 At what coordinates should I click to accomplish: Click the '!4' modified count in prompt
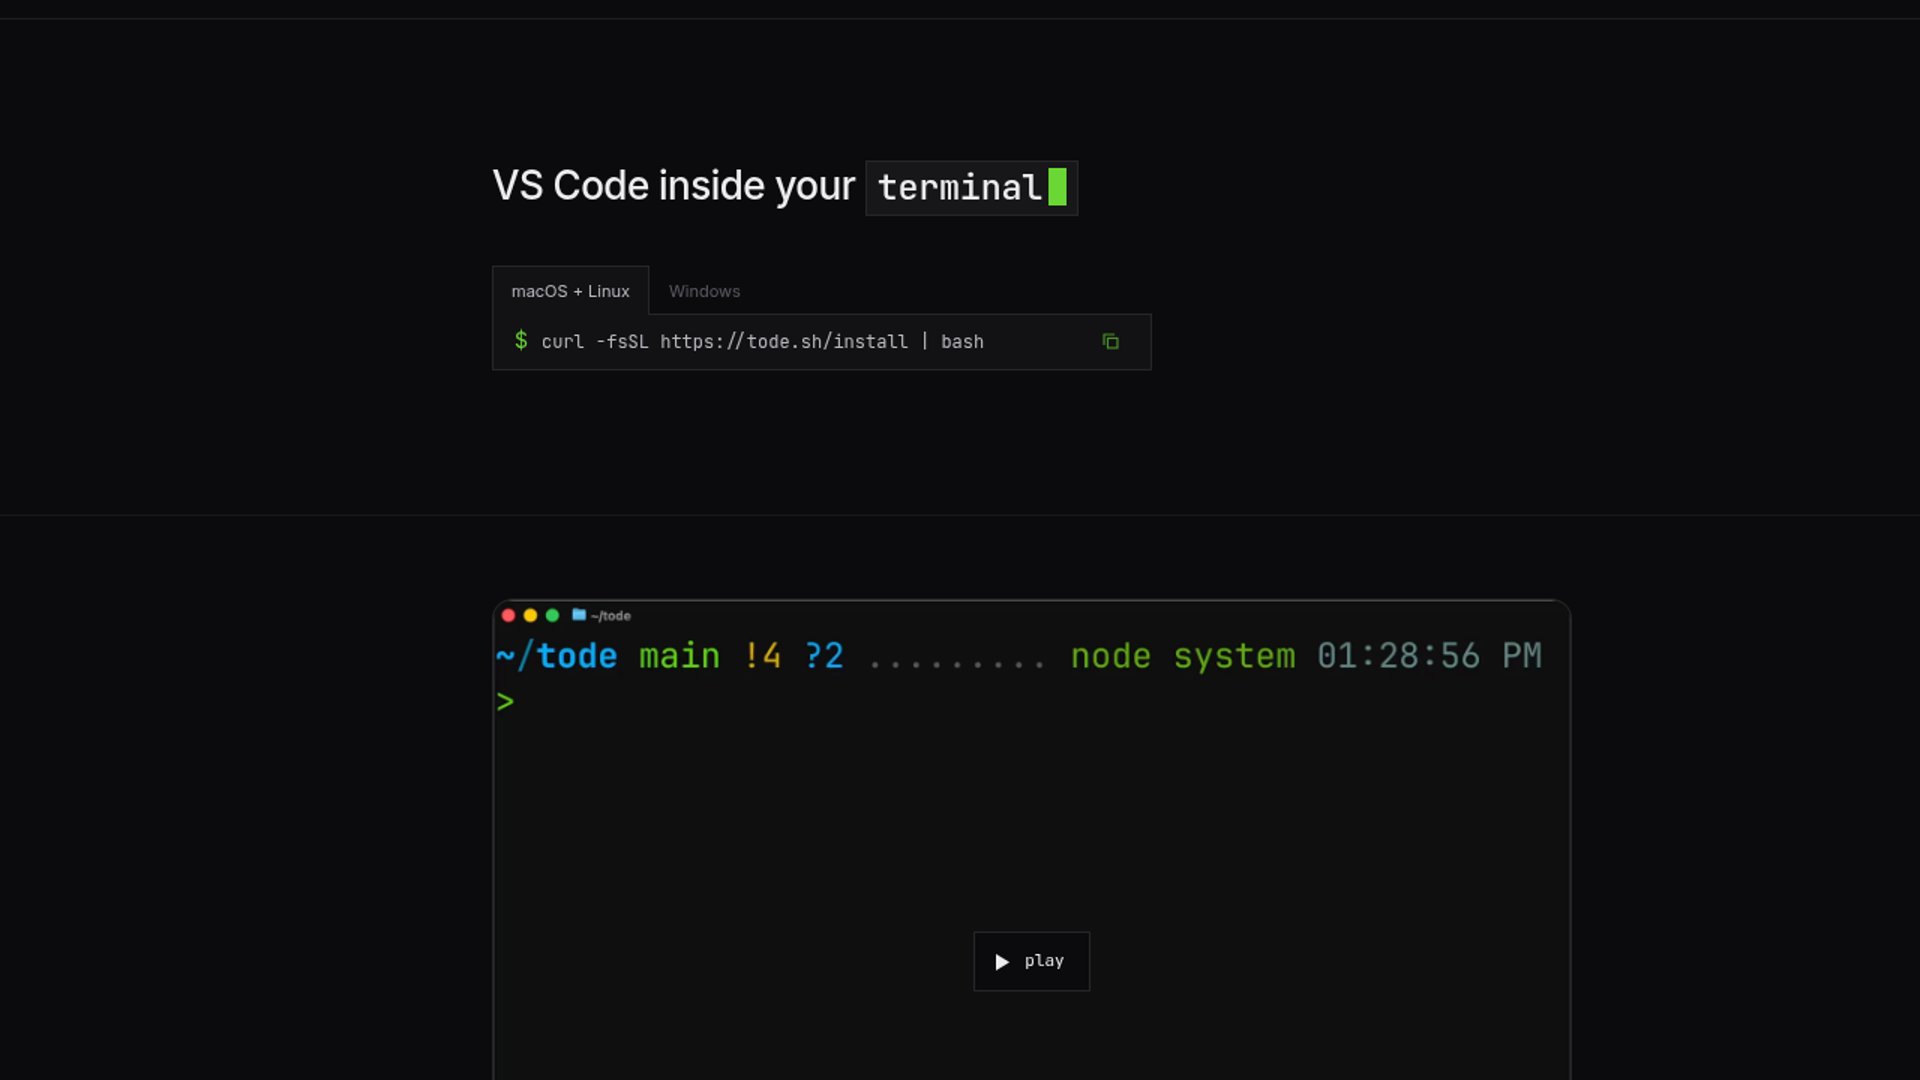tap(763, 656)
